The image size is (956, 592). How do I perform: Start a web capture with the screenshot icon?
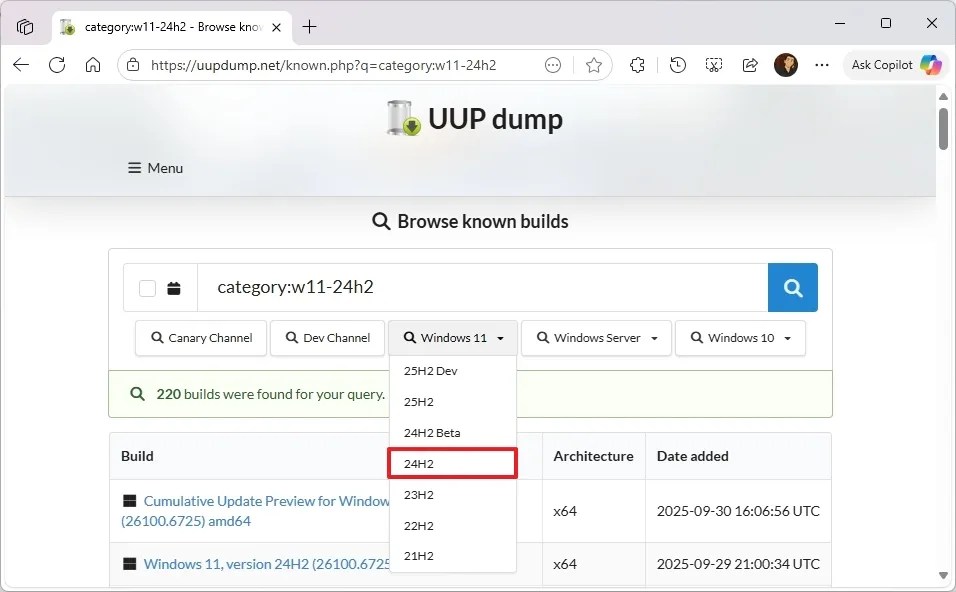point(713,64)
